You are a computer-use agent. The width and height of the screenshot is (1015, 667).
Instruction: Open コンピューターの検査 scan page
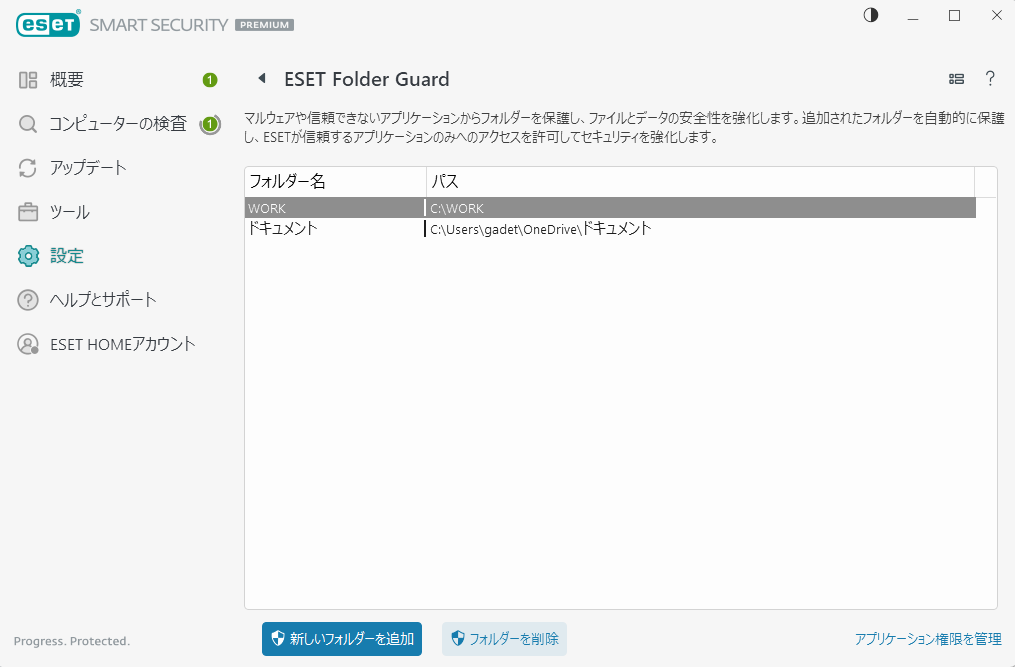pyautogui.click(x=118, y=124)
